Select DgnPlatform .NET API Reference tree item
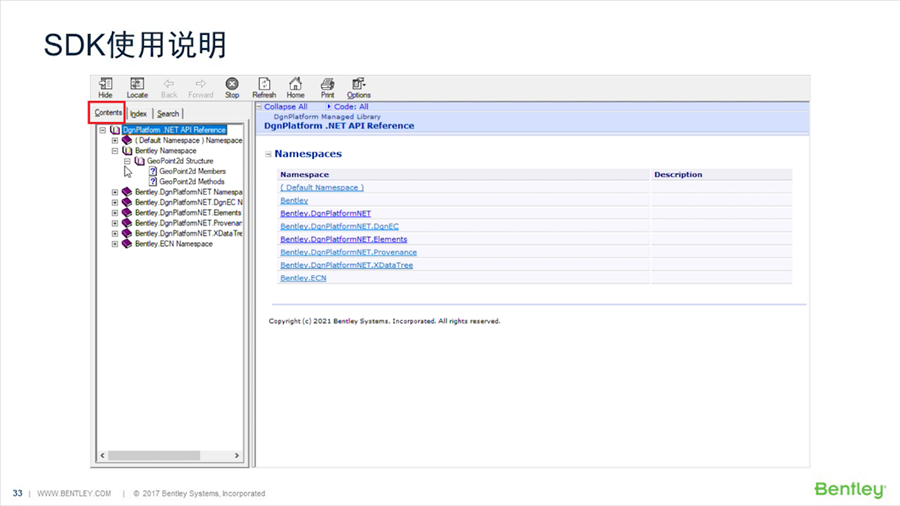Image resolution: width=900 pixels, height=506 pixels. (174, 130)
